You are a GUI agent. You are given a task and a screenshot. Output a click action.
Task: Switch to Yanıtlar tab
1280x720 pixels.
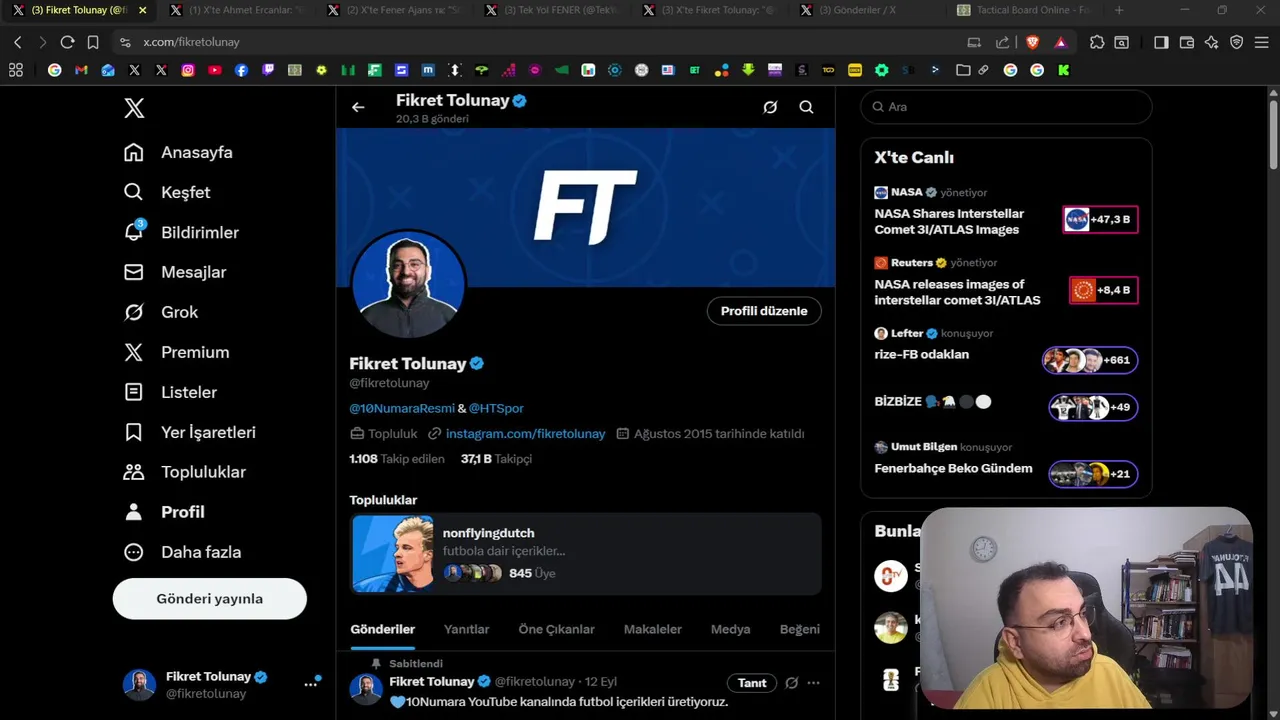click(466, 629)
